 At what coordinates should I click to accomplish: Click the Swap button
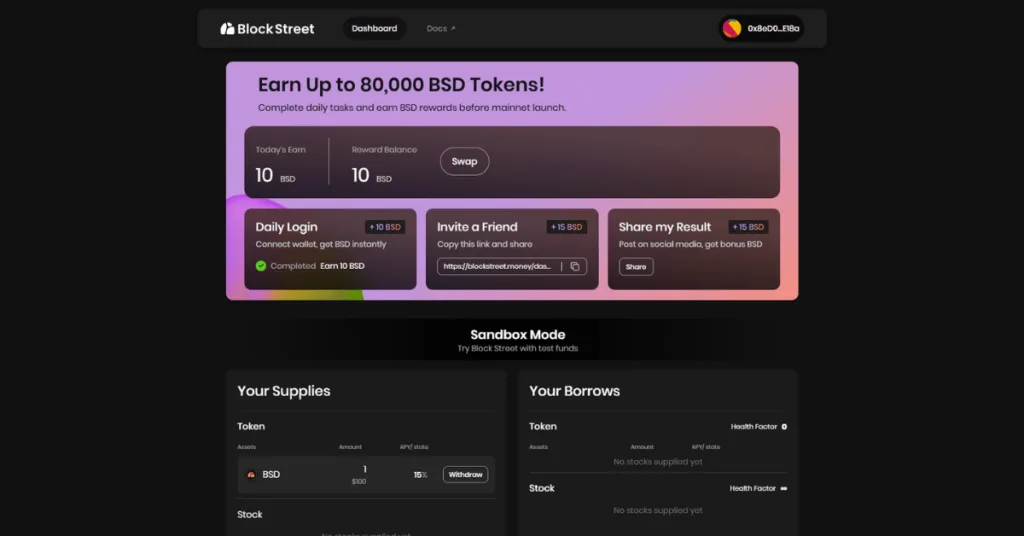(x=464, y=161)
